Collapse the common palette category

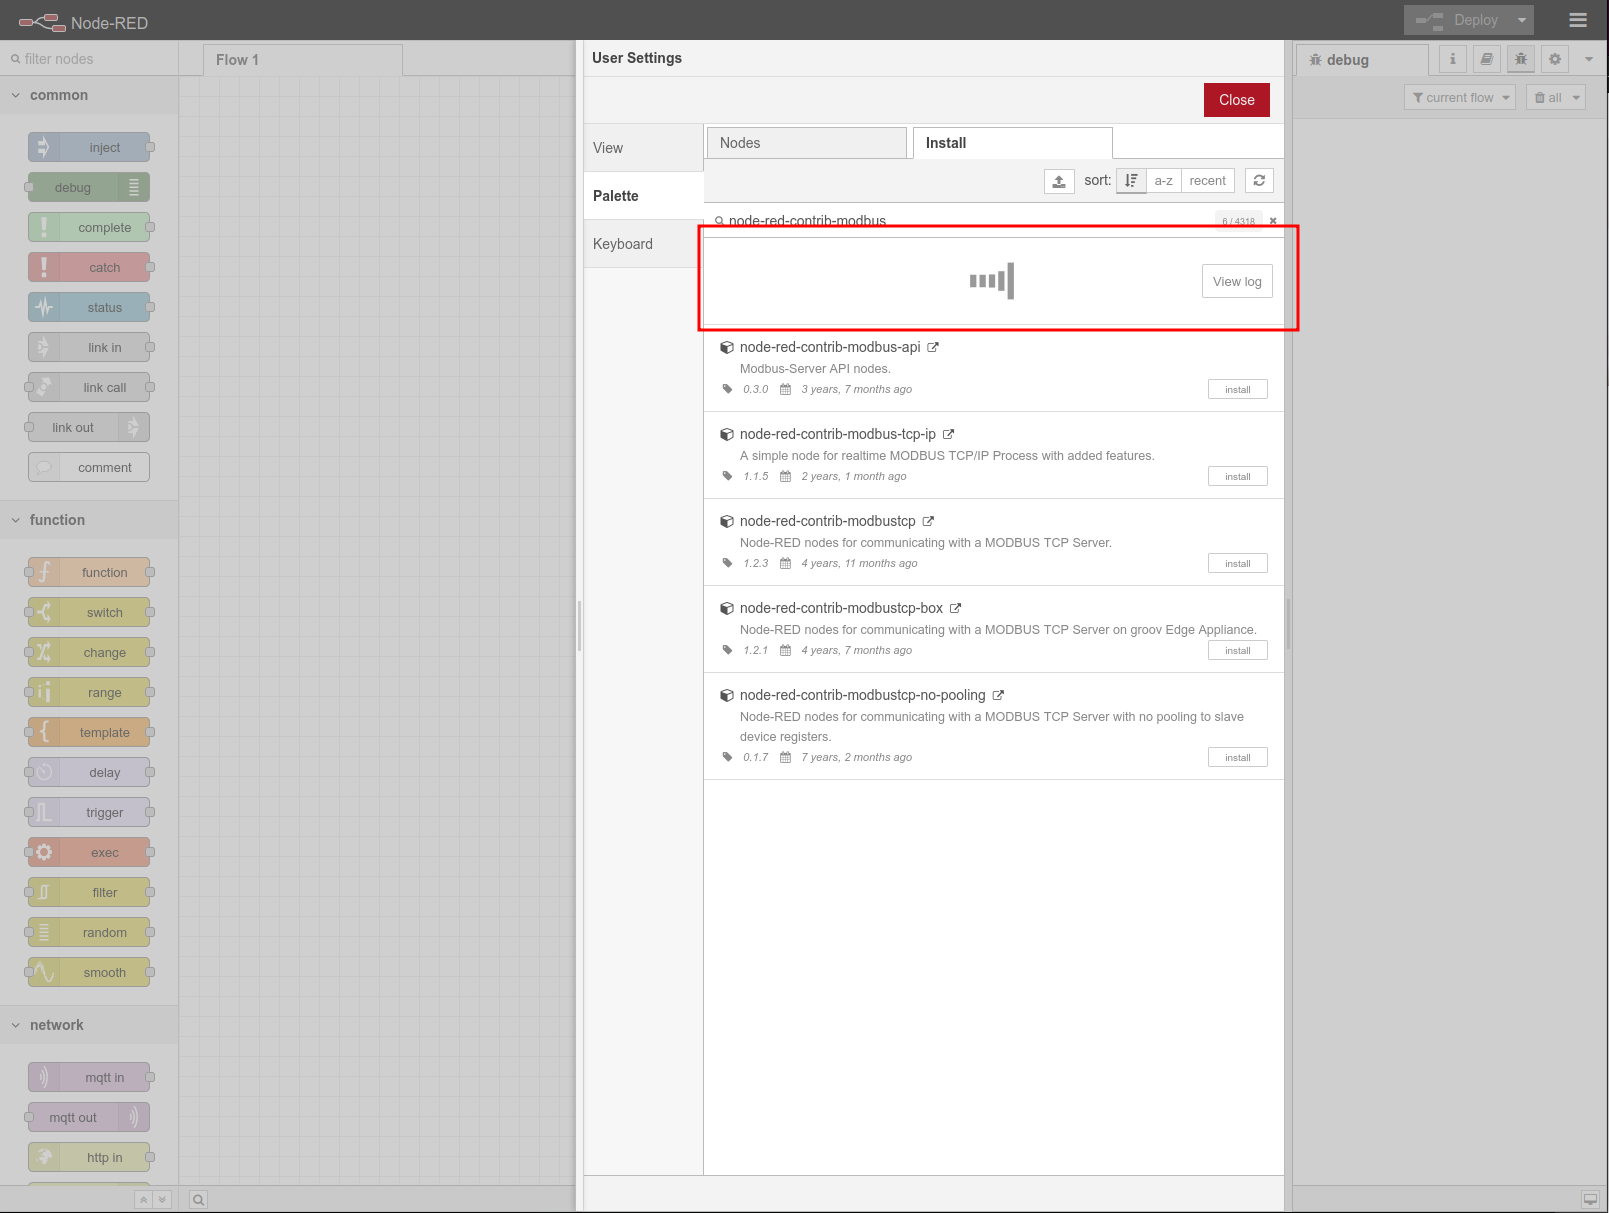16,95
